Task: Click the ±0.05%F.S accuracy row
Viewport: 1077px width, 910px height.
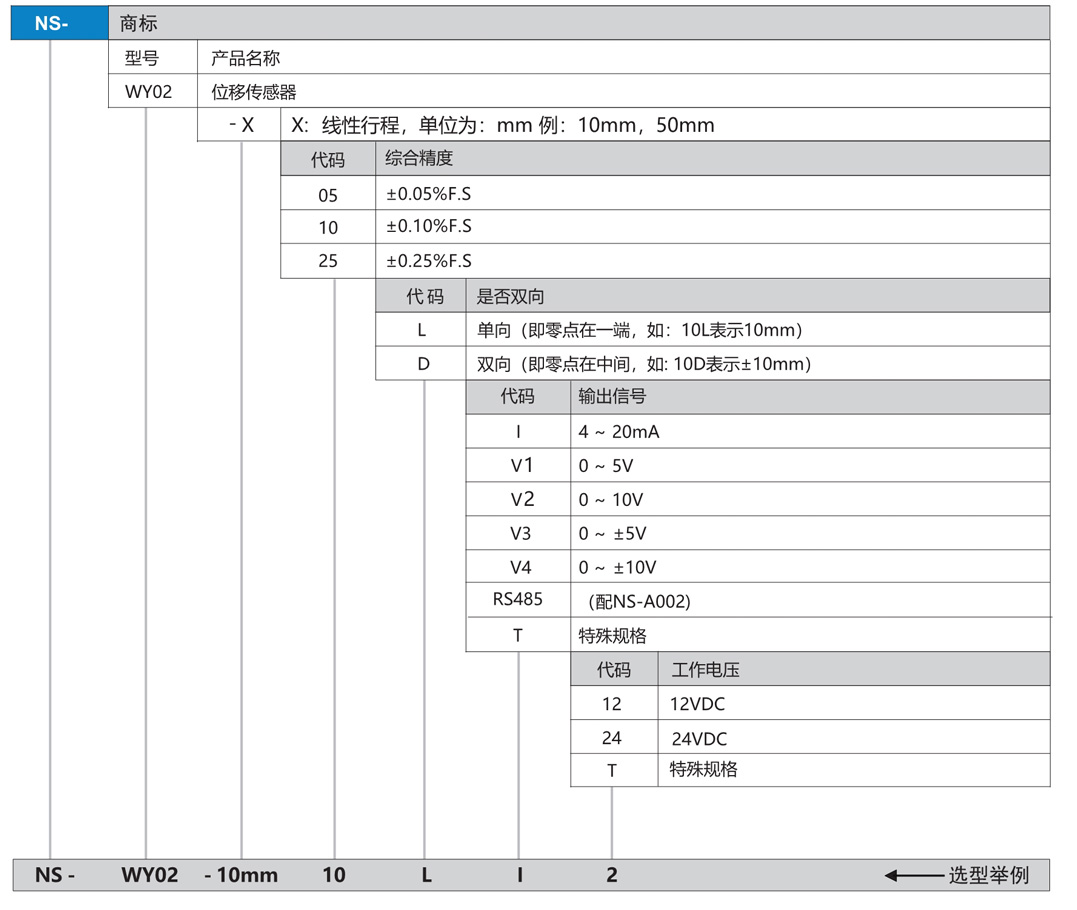Action: [x=712, y=194]
